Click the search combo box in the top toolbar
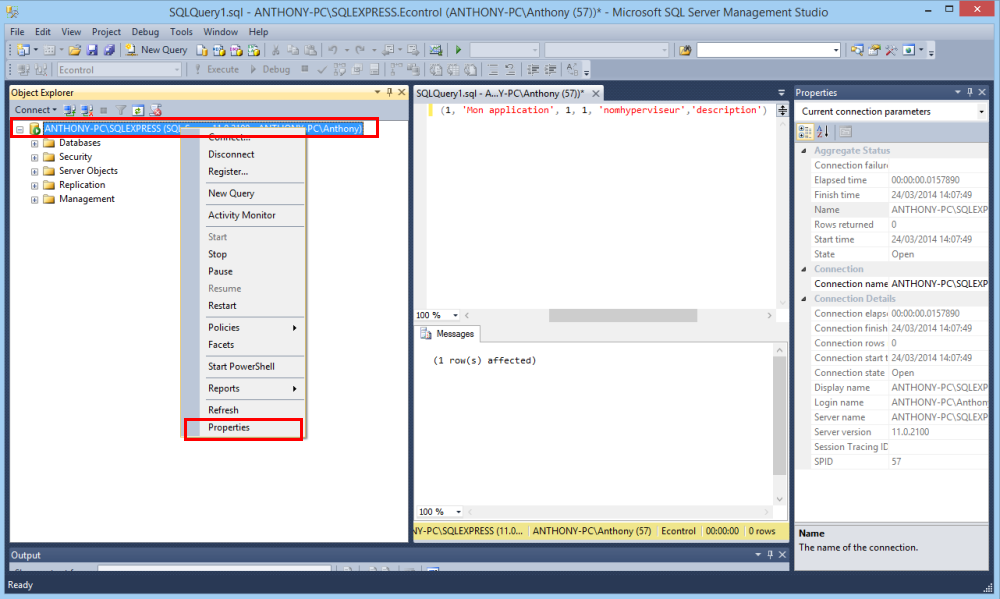Image resolution: width=1000 pixels, height=599 pixels. 768,50
